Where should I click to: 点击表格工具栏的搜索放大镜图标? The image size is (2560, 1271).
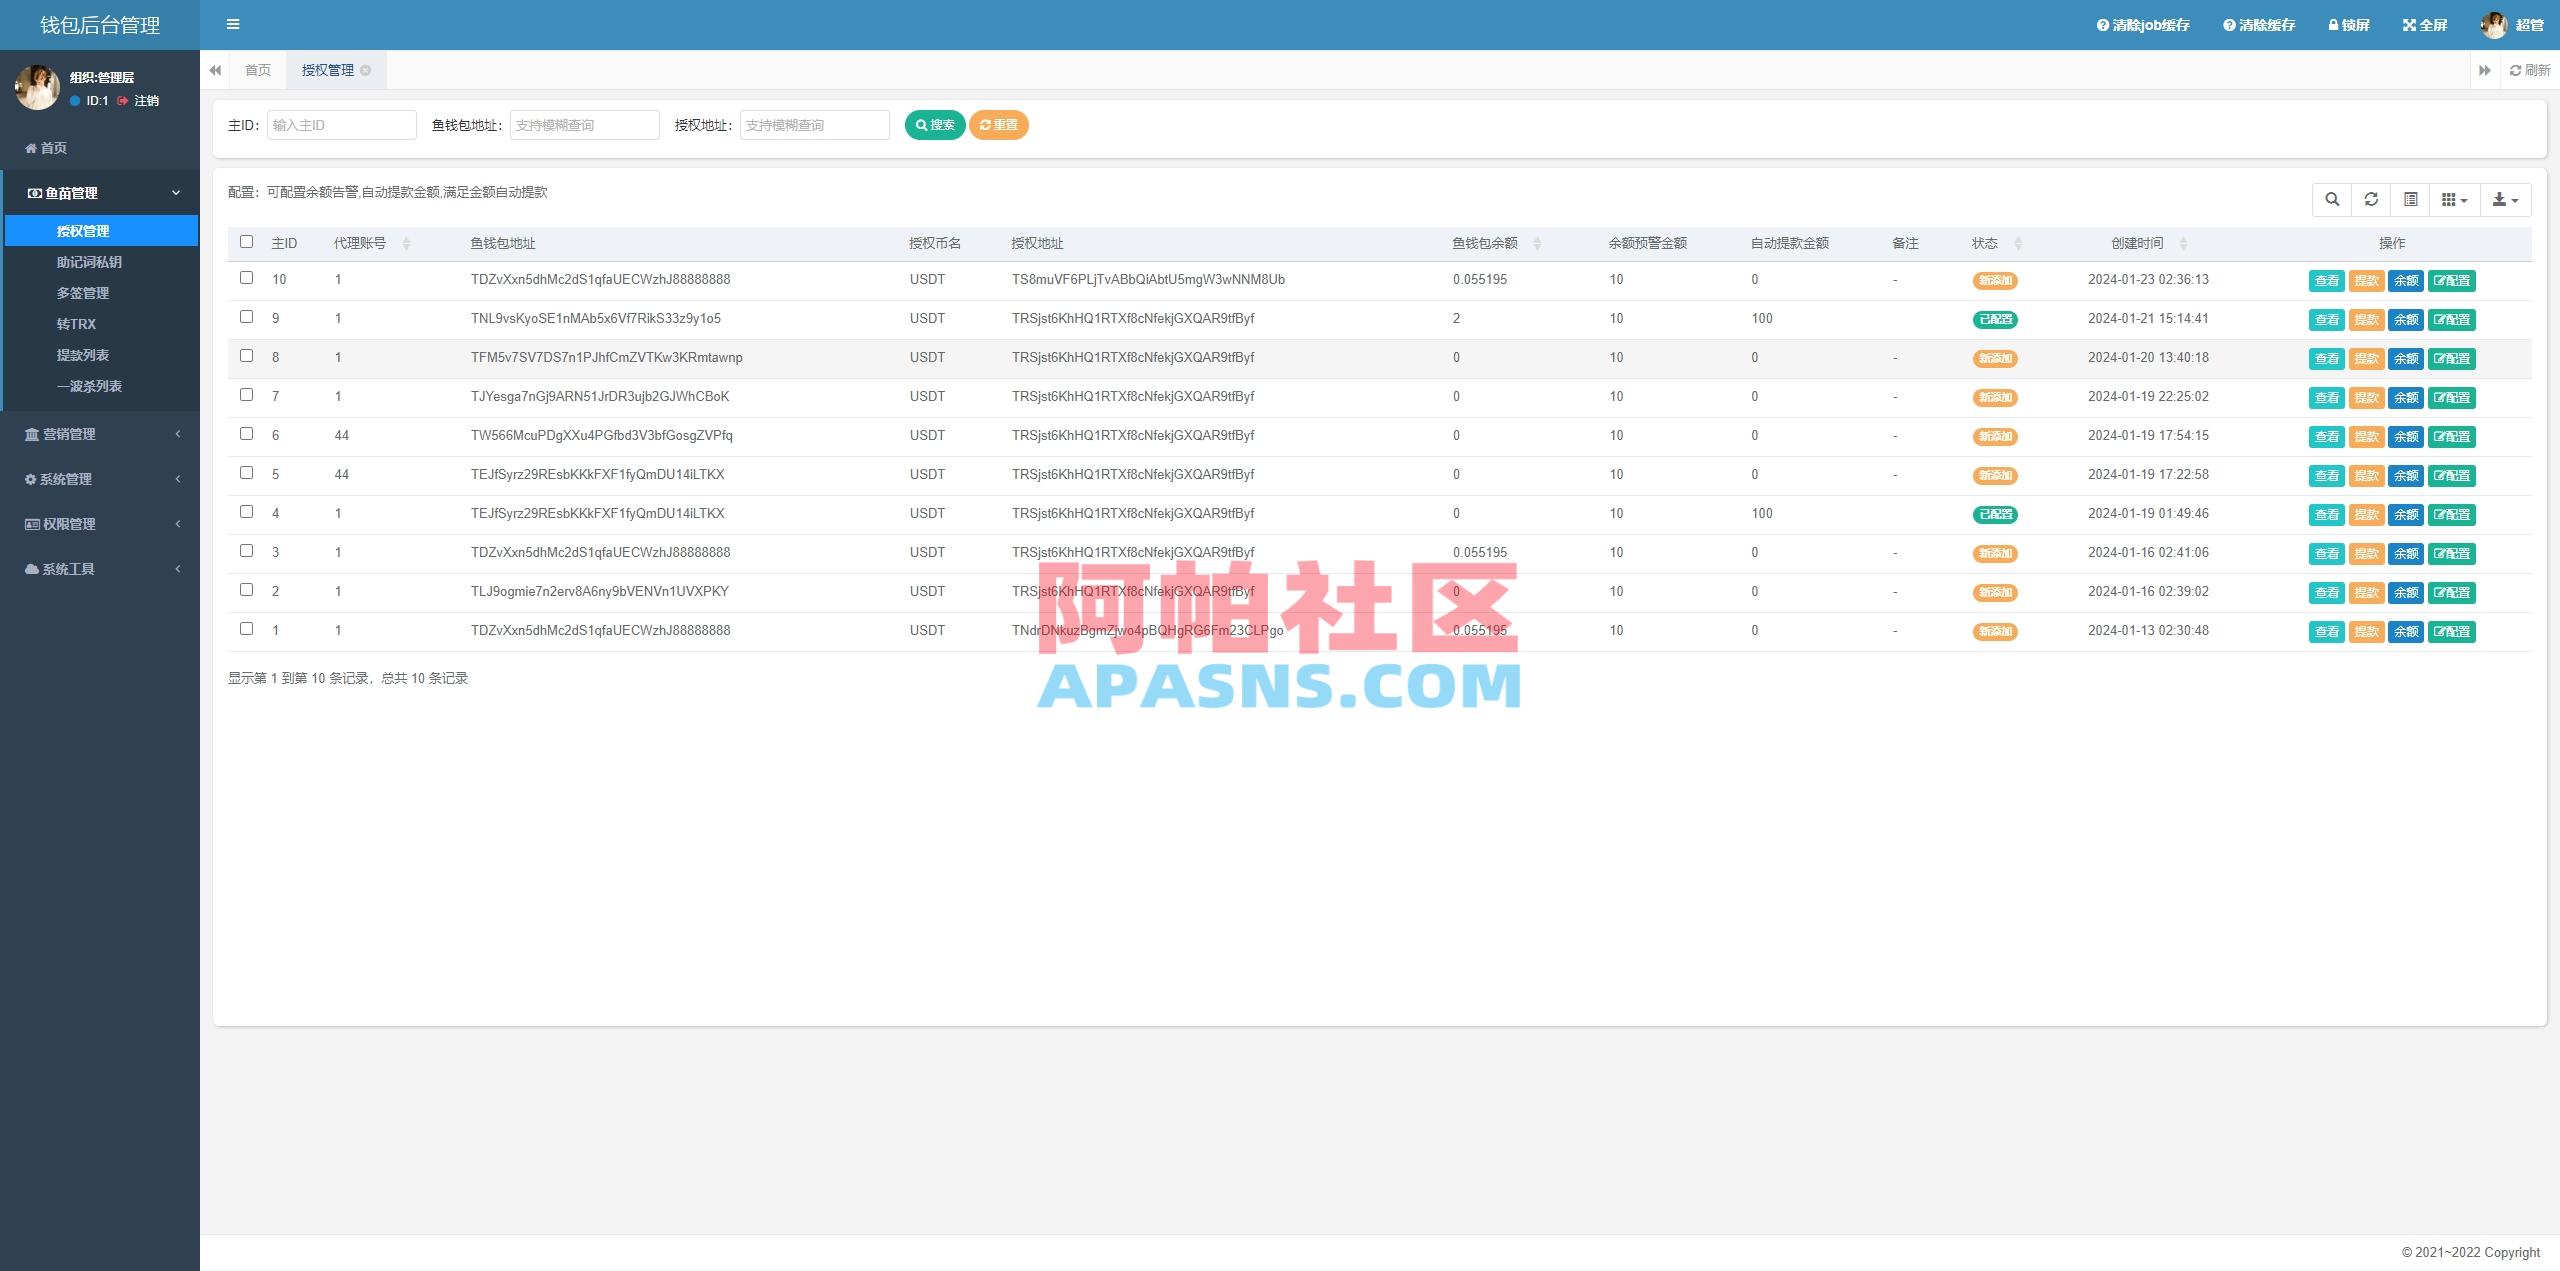pyautogui.click(x=2332, y=199)
